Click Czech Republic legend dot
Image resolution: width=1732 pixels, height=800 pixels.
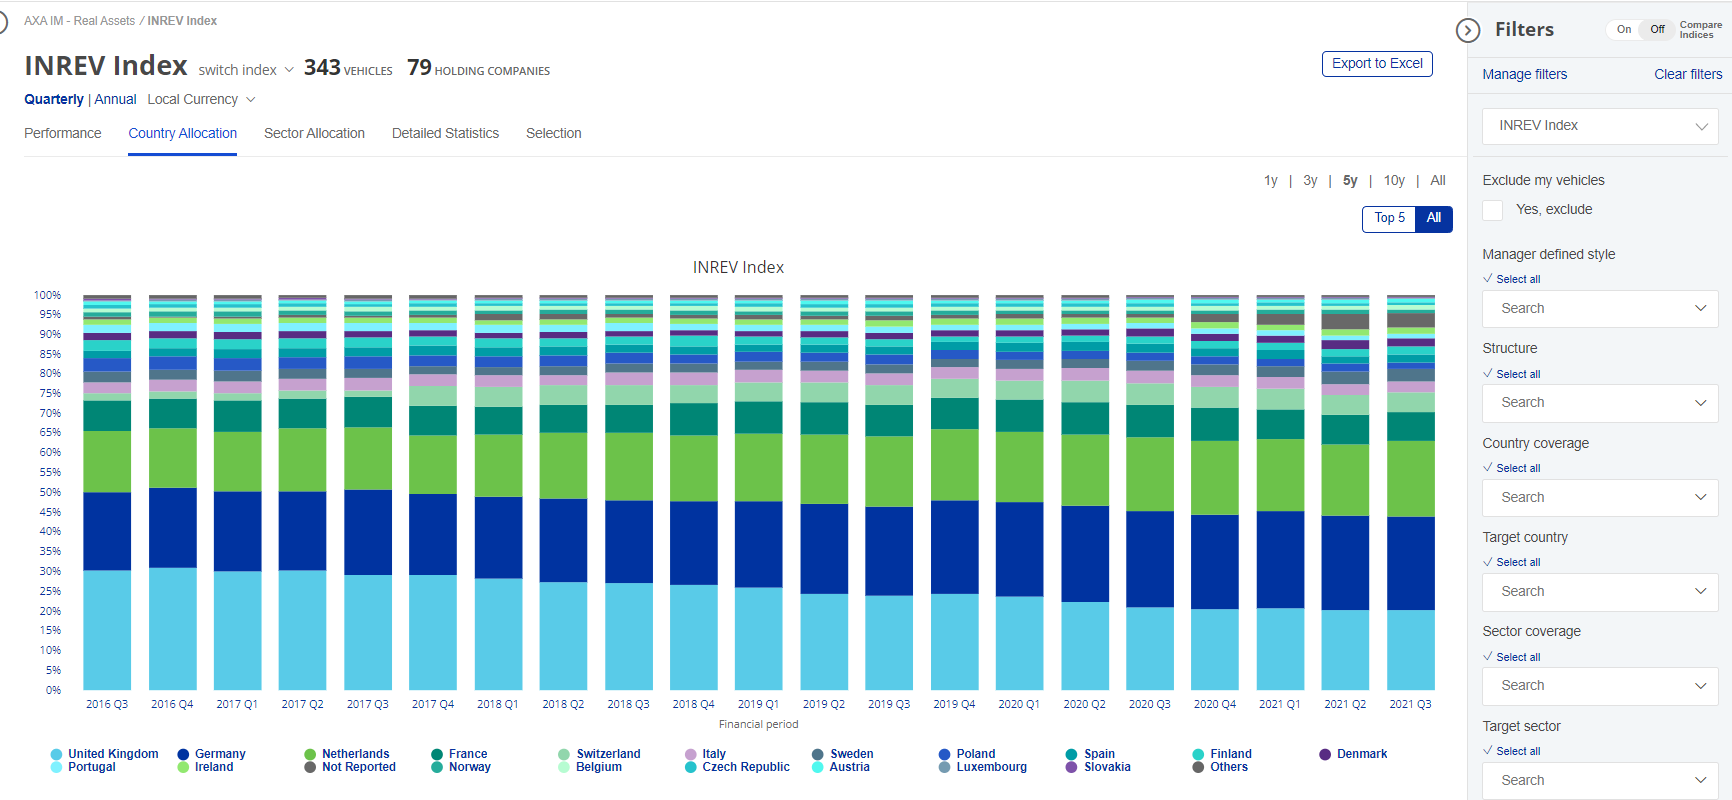pos(691,768)
